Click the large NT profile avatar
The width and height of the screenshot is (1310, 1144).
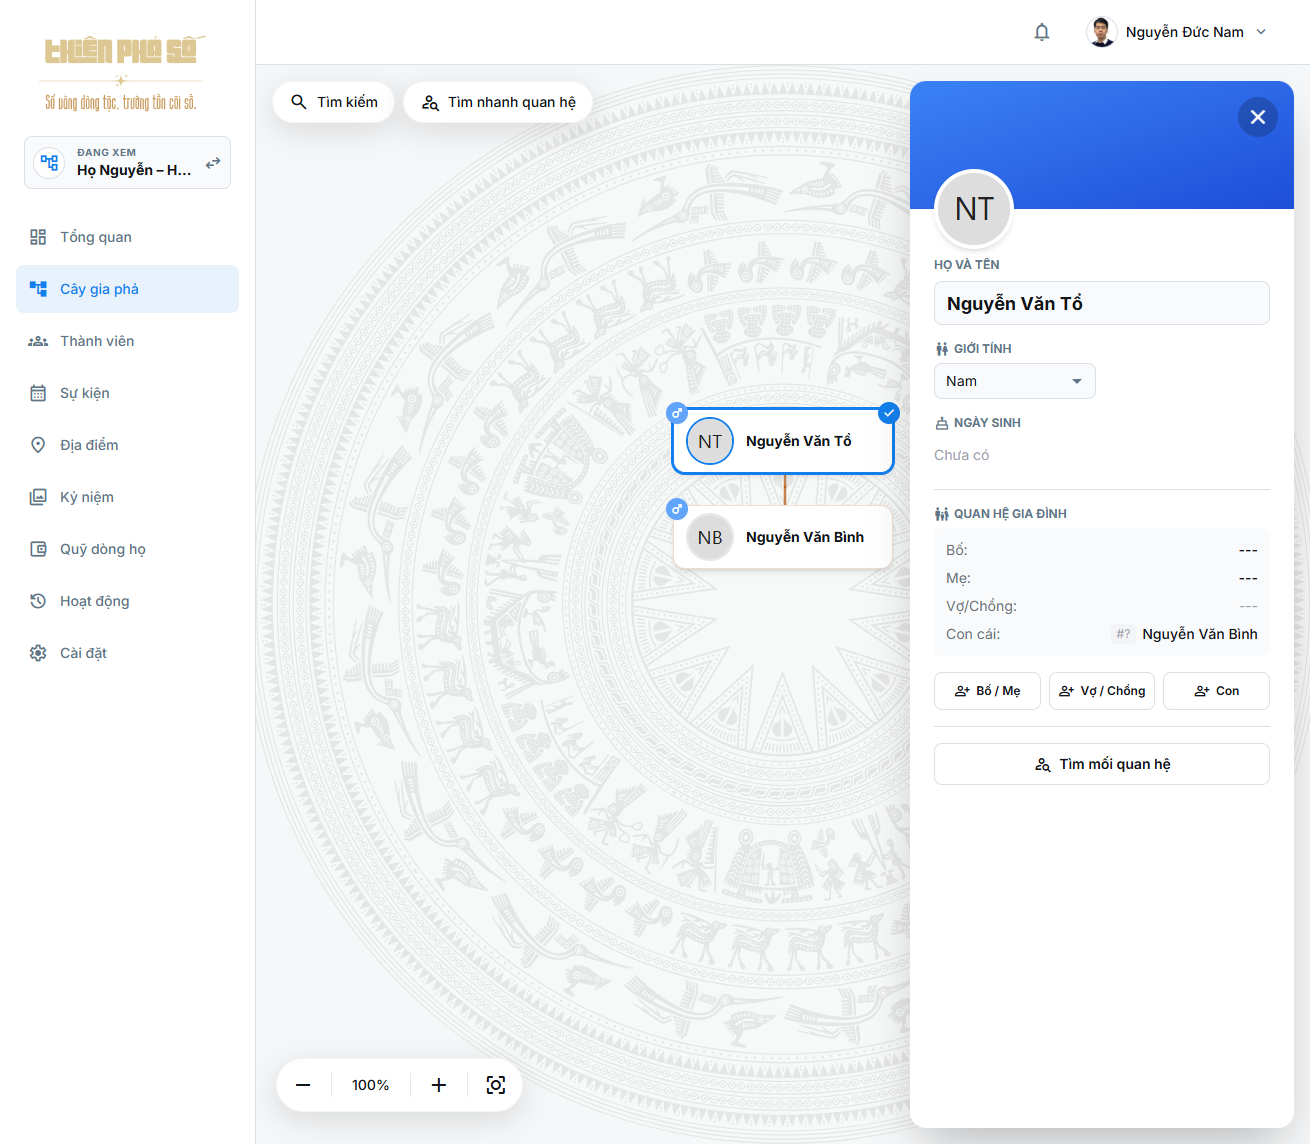coord(974,209)
